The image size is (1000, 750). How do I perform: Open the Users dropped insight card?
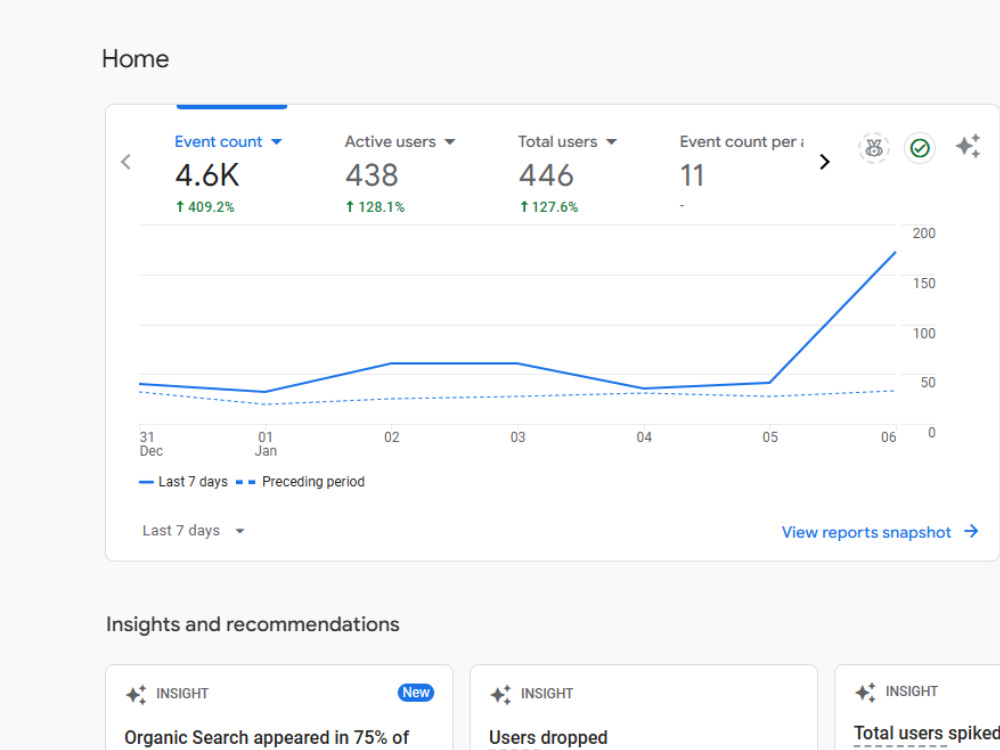tap(548, 737)
